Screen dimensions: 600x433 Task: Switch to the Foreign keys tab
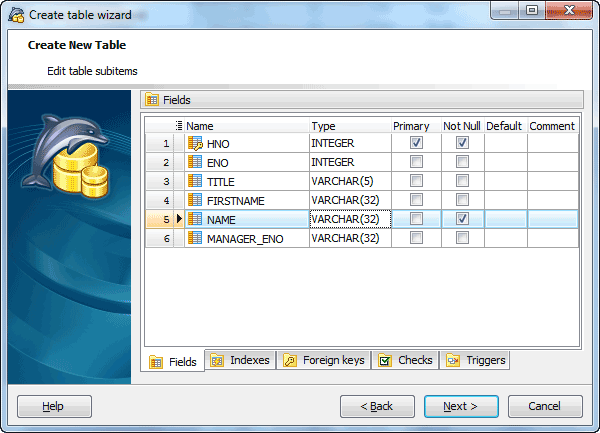pos(324,360)
